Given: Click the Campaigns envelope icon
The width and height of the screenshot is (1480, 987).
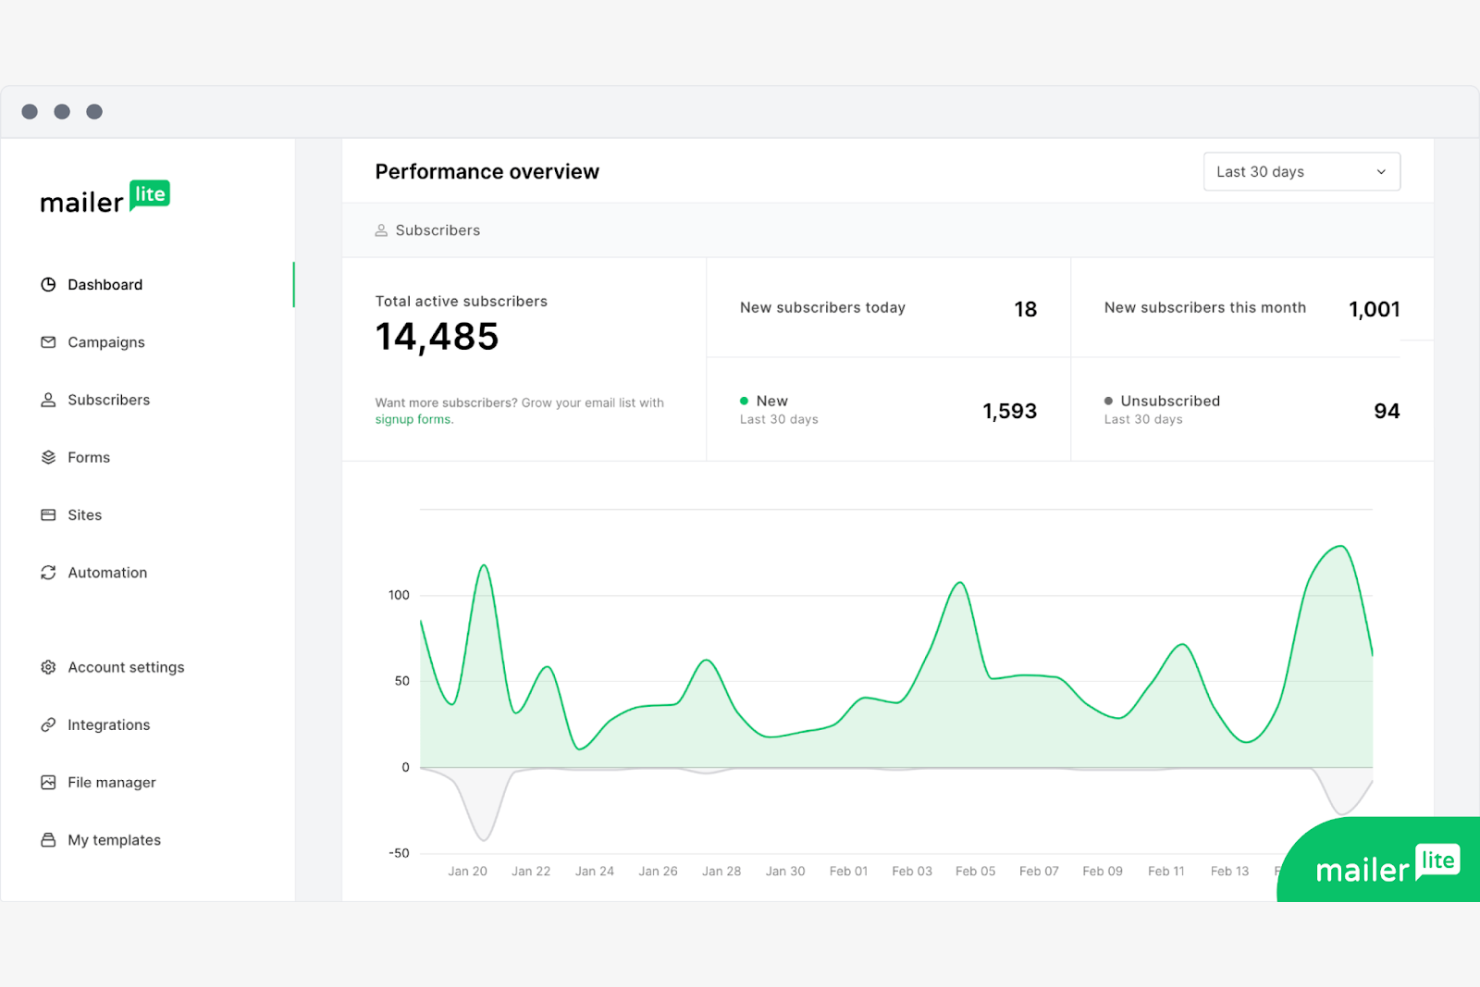Looking at the screenshot, I should pyautogui.click(x=48, y=342).
